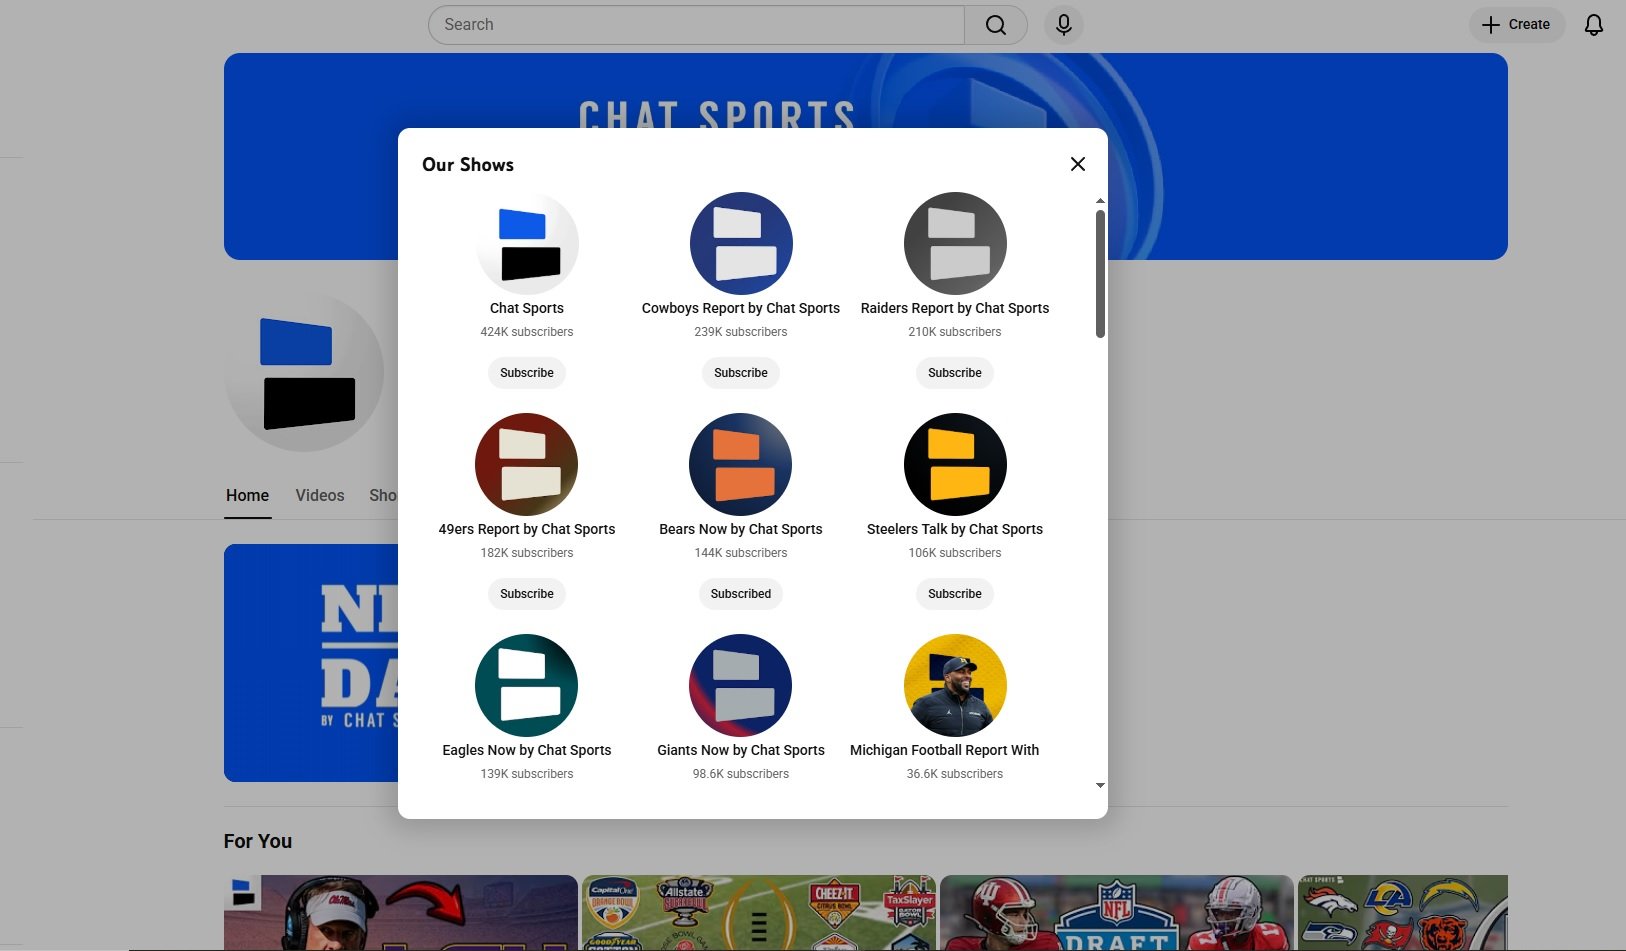This screenshot has width=1626, height=951.
Task: Select the Home tab
Action: 247,495
